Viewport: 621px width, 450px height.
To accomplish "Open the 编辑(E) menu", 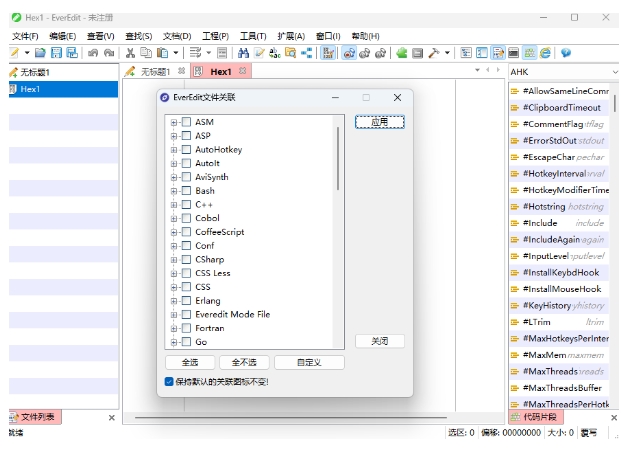I will [63, 36].
